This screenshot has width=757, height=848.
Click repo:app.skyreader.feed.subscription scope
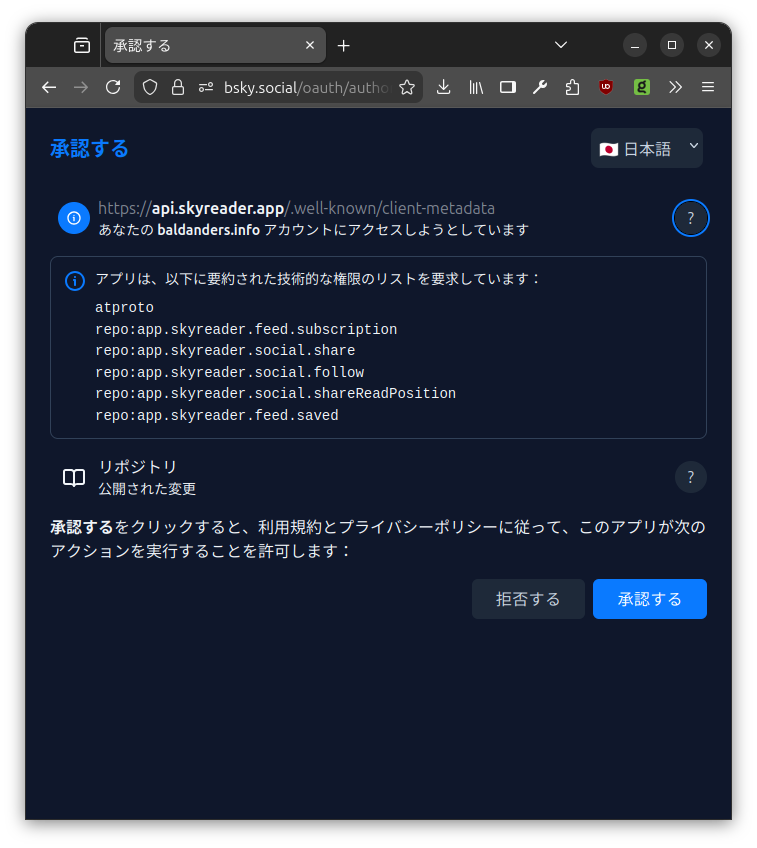click(246, 329)
